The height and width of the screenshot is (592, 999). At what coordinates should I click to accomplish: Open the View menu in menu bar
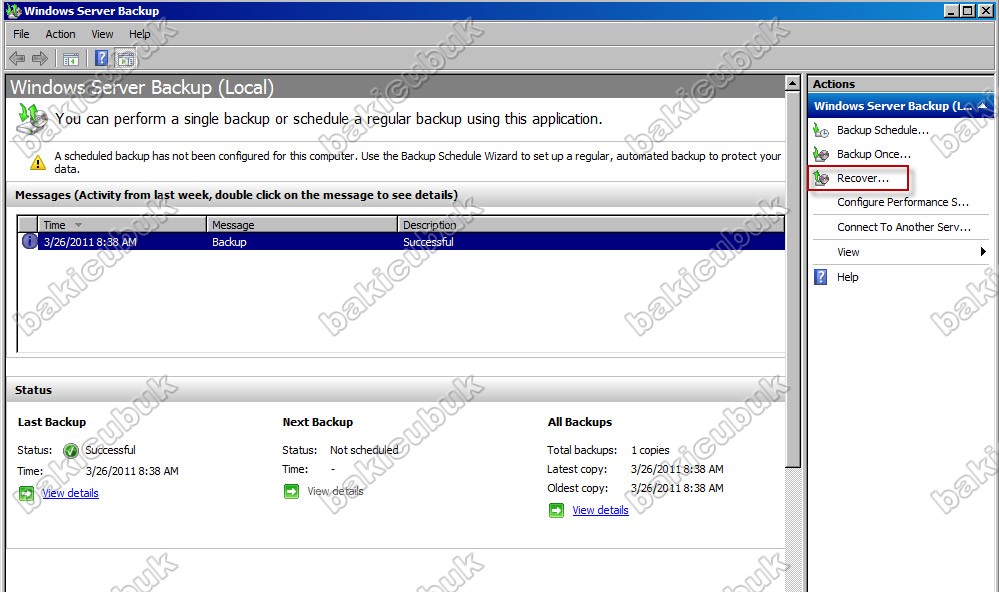coord(102,34)
